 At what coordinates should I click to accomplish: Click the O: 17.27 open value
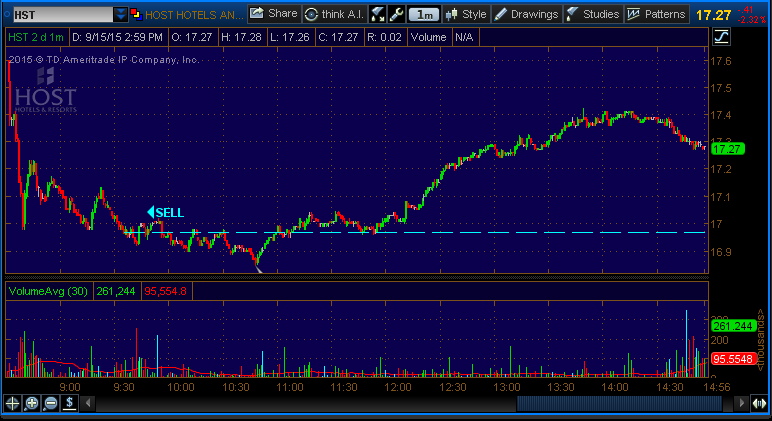tap(192, 37)
